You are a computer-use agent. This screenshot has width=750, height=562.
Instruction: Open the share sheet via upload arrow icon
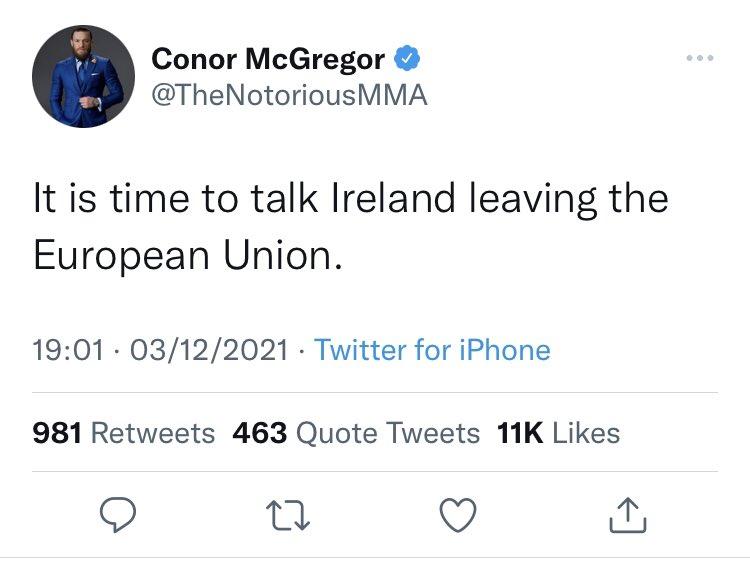pos(628,515)
